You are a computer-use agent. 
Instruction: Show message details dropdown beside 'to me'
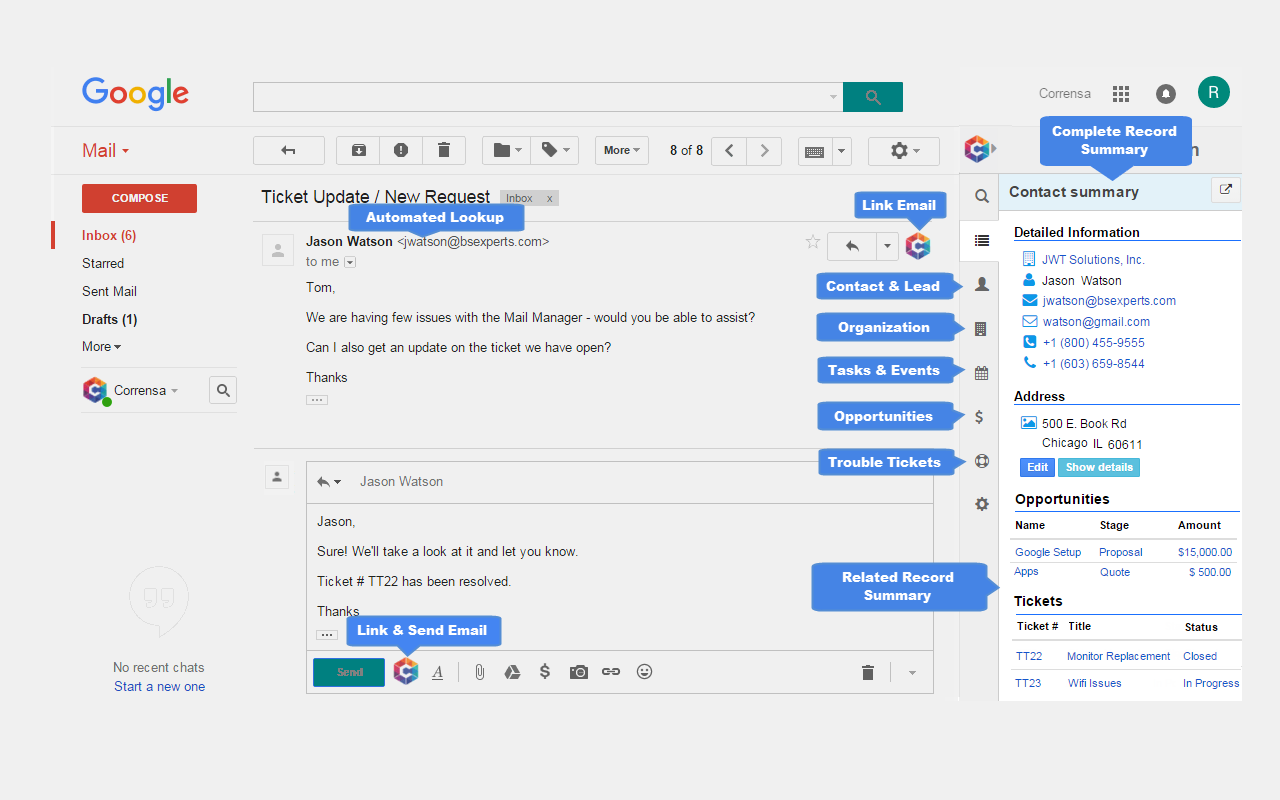tap(350, 262)
